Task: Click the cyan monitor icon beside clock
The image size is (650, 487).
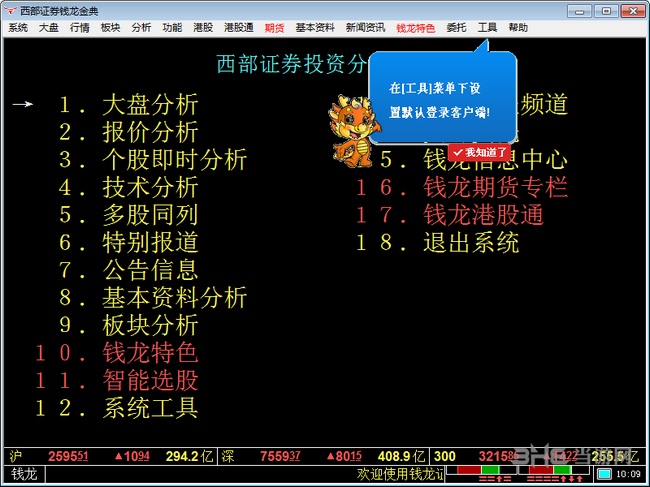Action: coord(604,474)
